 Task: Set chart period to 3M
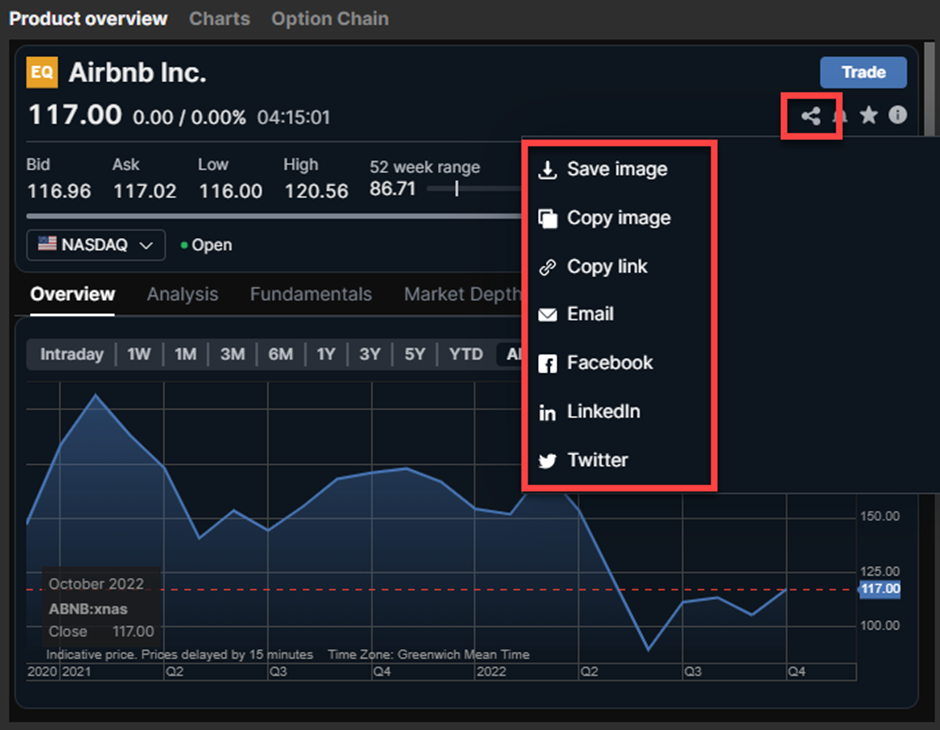pos(232,354)
